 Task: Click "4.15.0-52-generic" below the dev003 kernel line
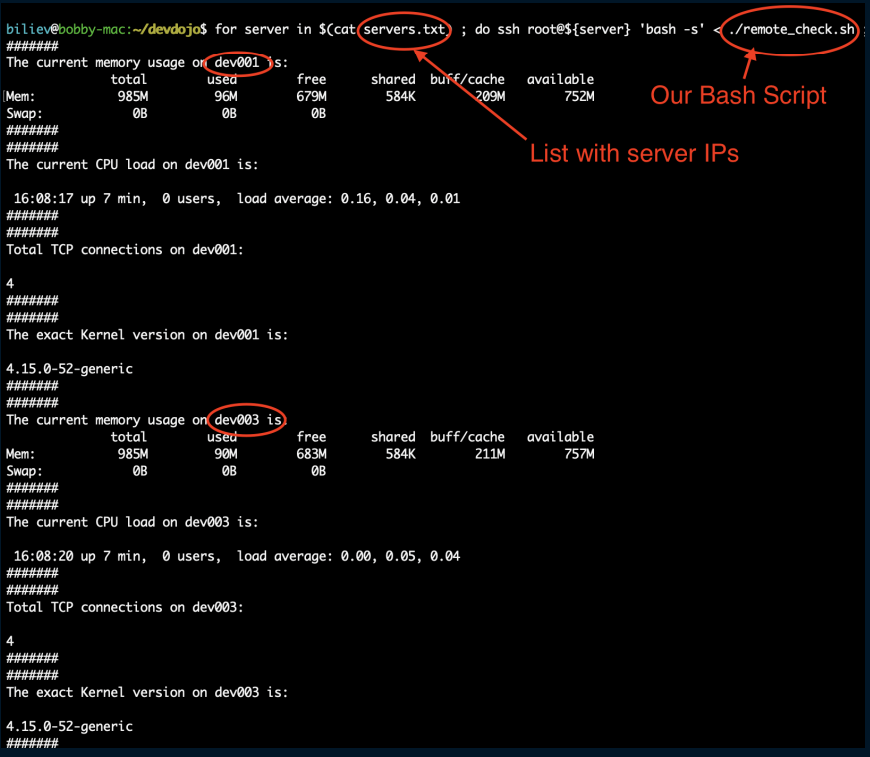click(x=69, y=726)
